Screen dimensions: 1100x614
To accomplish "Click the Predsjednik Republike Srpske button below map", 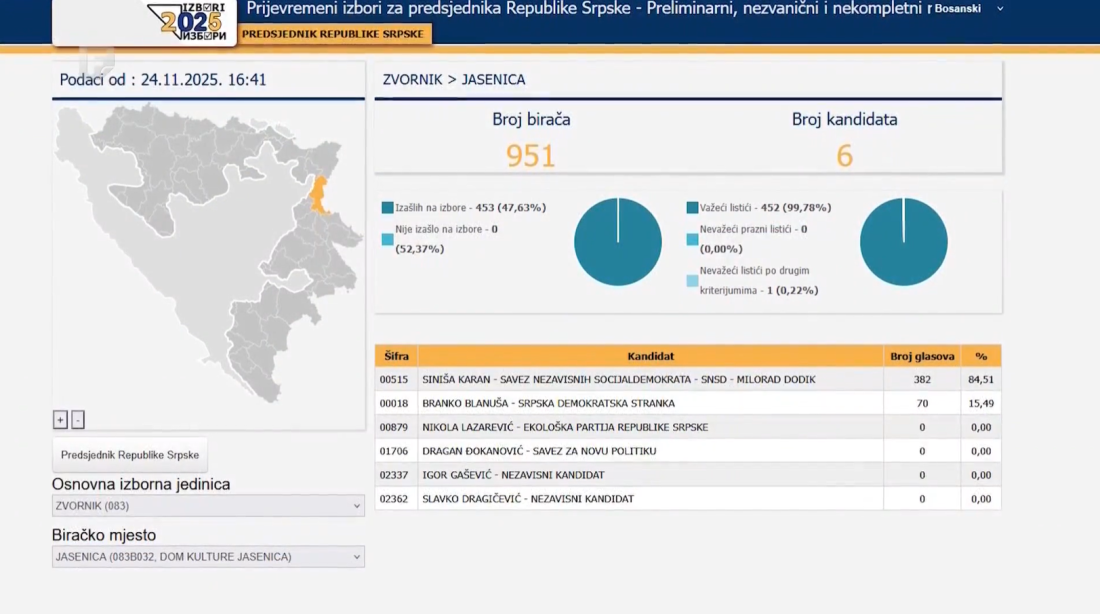I will pyautogui.click(x=130, y=455).
